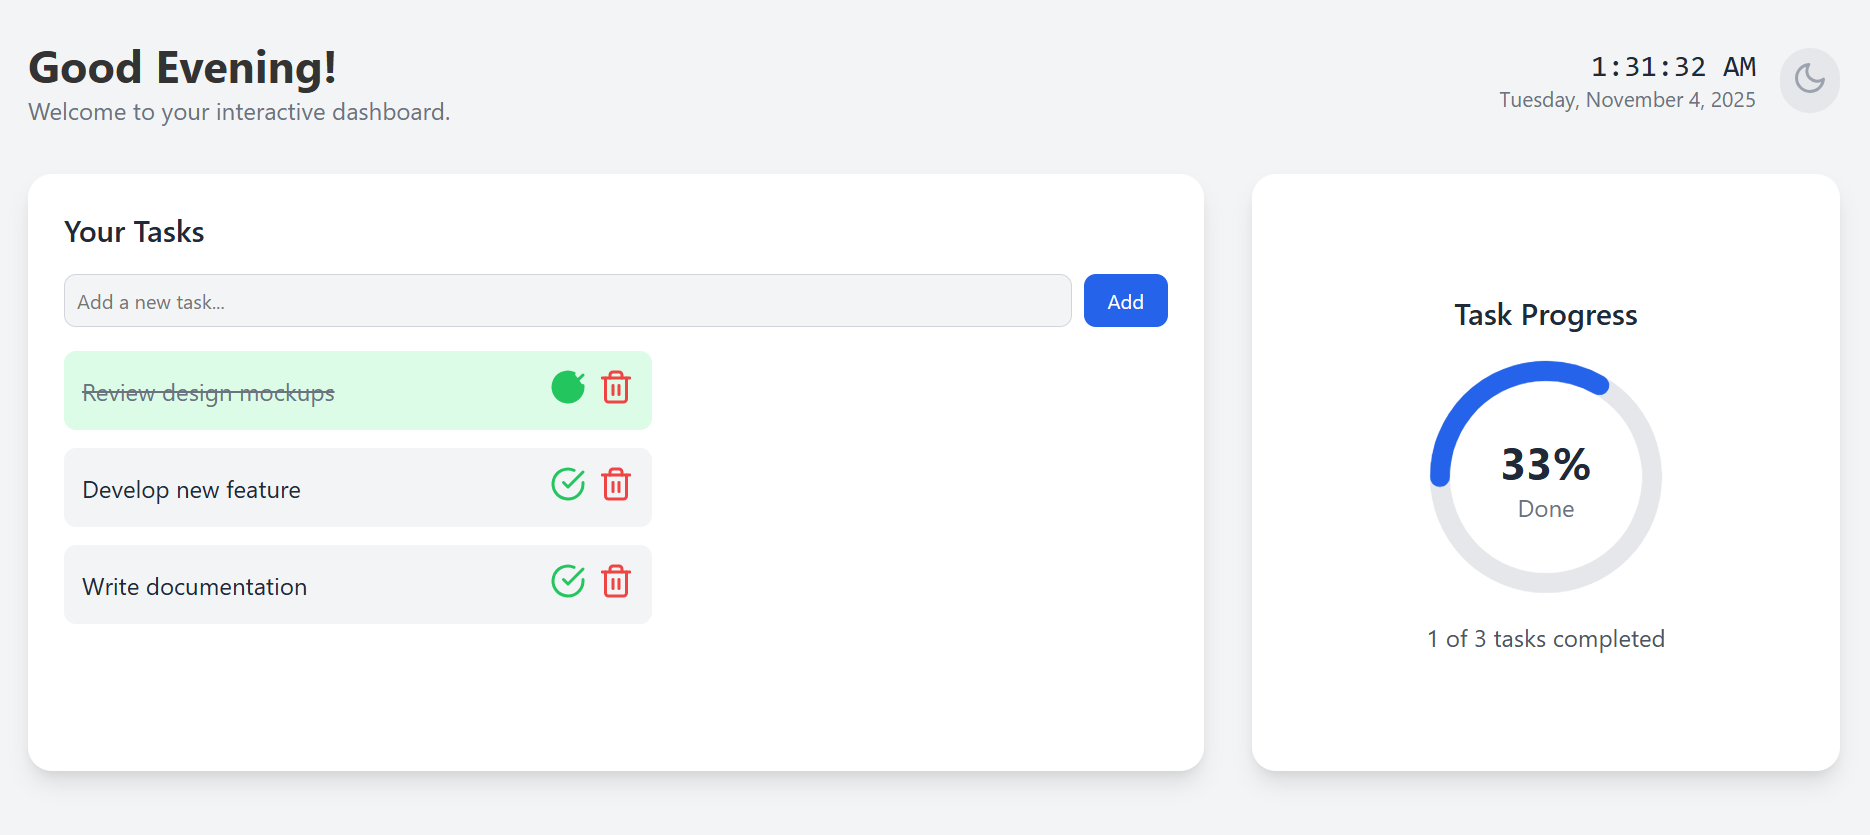Complete the Write documentation task

[x=568, y=581]
